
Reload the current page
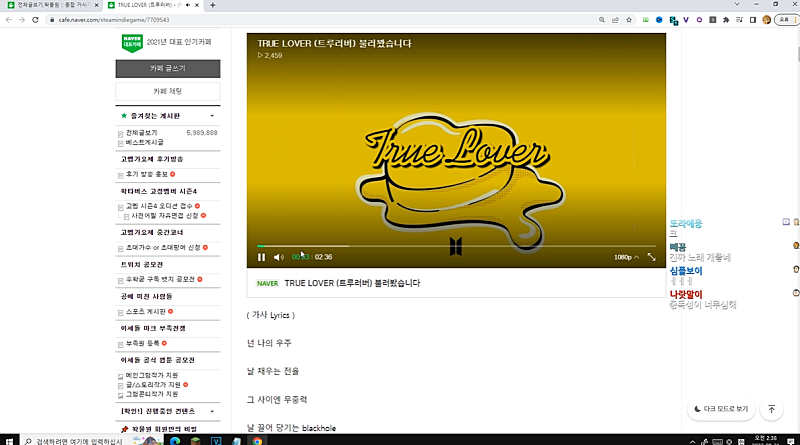point(35,20)
